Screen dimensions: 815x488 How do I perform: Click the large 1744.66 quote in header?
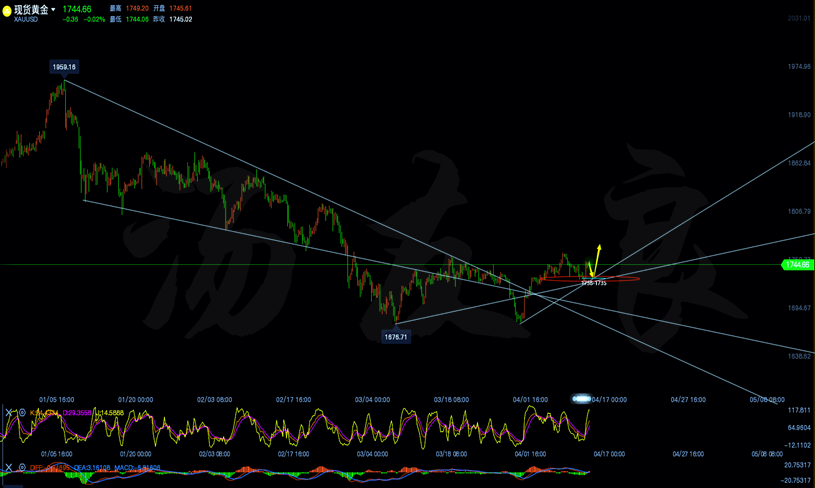[x=77, y=9]
